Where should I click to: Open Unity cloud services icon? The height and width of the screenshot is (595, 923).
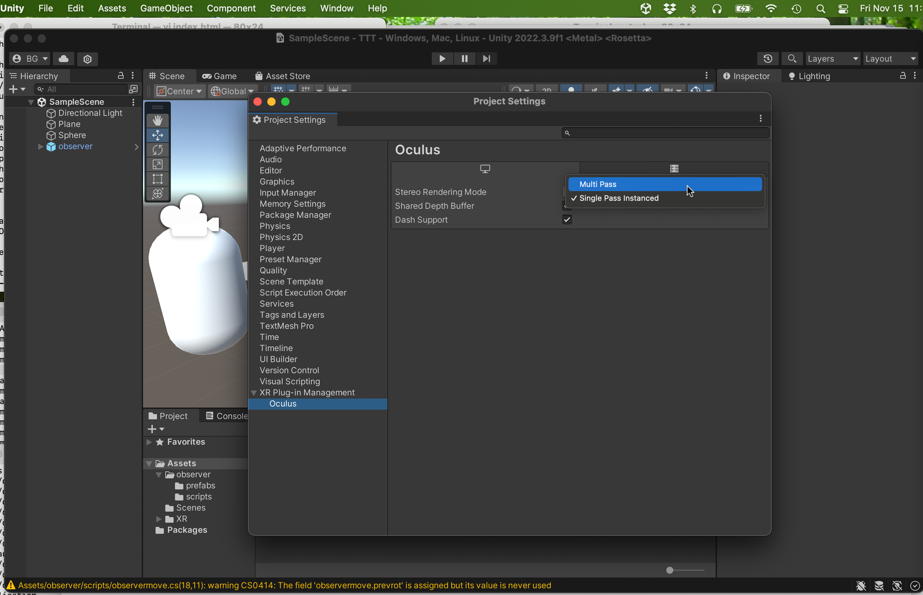click(x=64, y=59)
